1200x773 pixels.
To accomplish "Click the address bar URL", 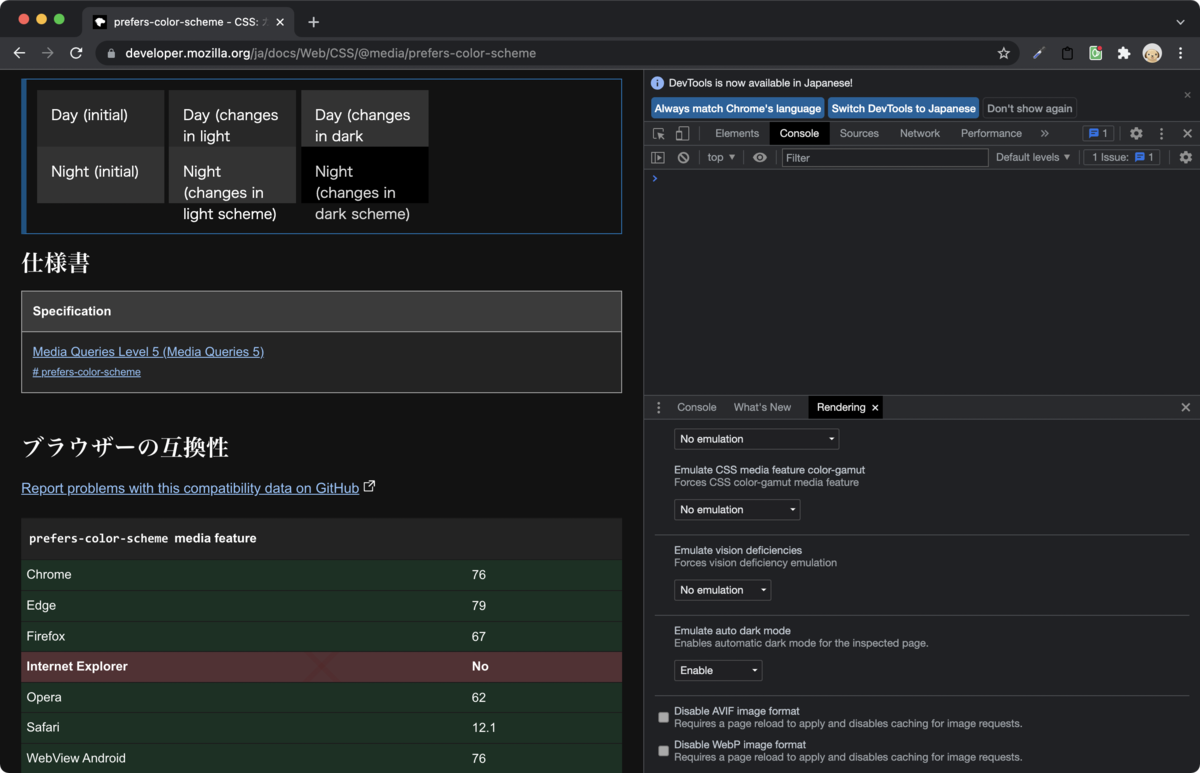I will 331,53.
